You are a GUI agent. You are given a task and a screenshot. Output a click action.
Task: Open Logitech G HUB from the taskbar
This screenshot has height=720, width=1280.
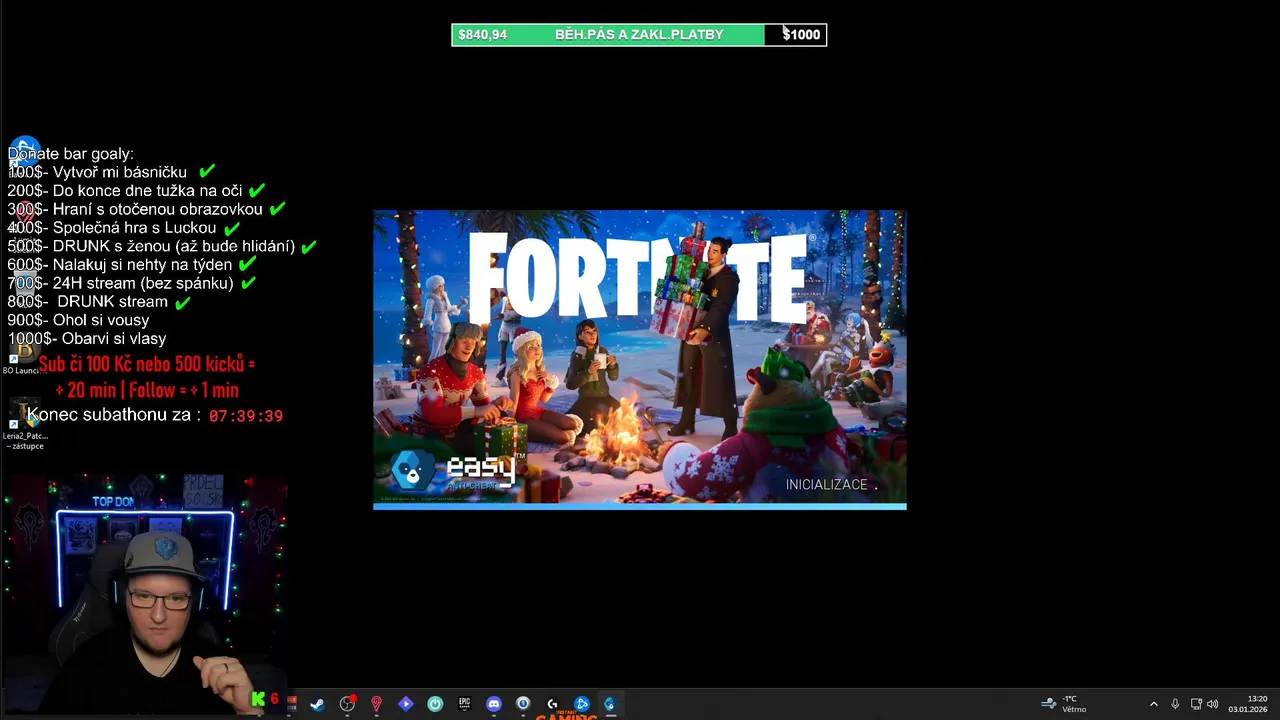tap(552, 704)
